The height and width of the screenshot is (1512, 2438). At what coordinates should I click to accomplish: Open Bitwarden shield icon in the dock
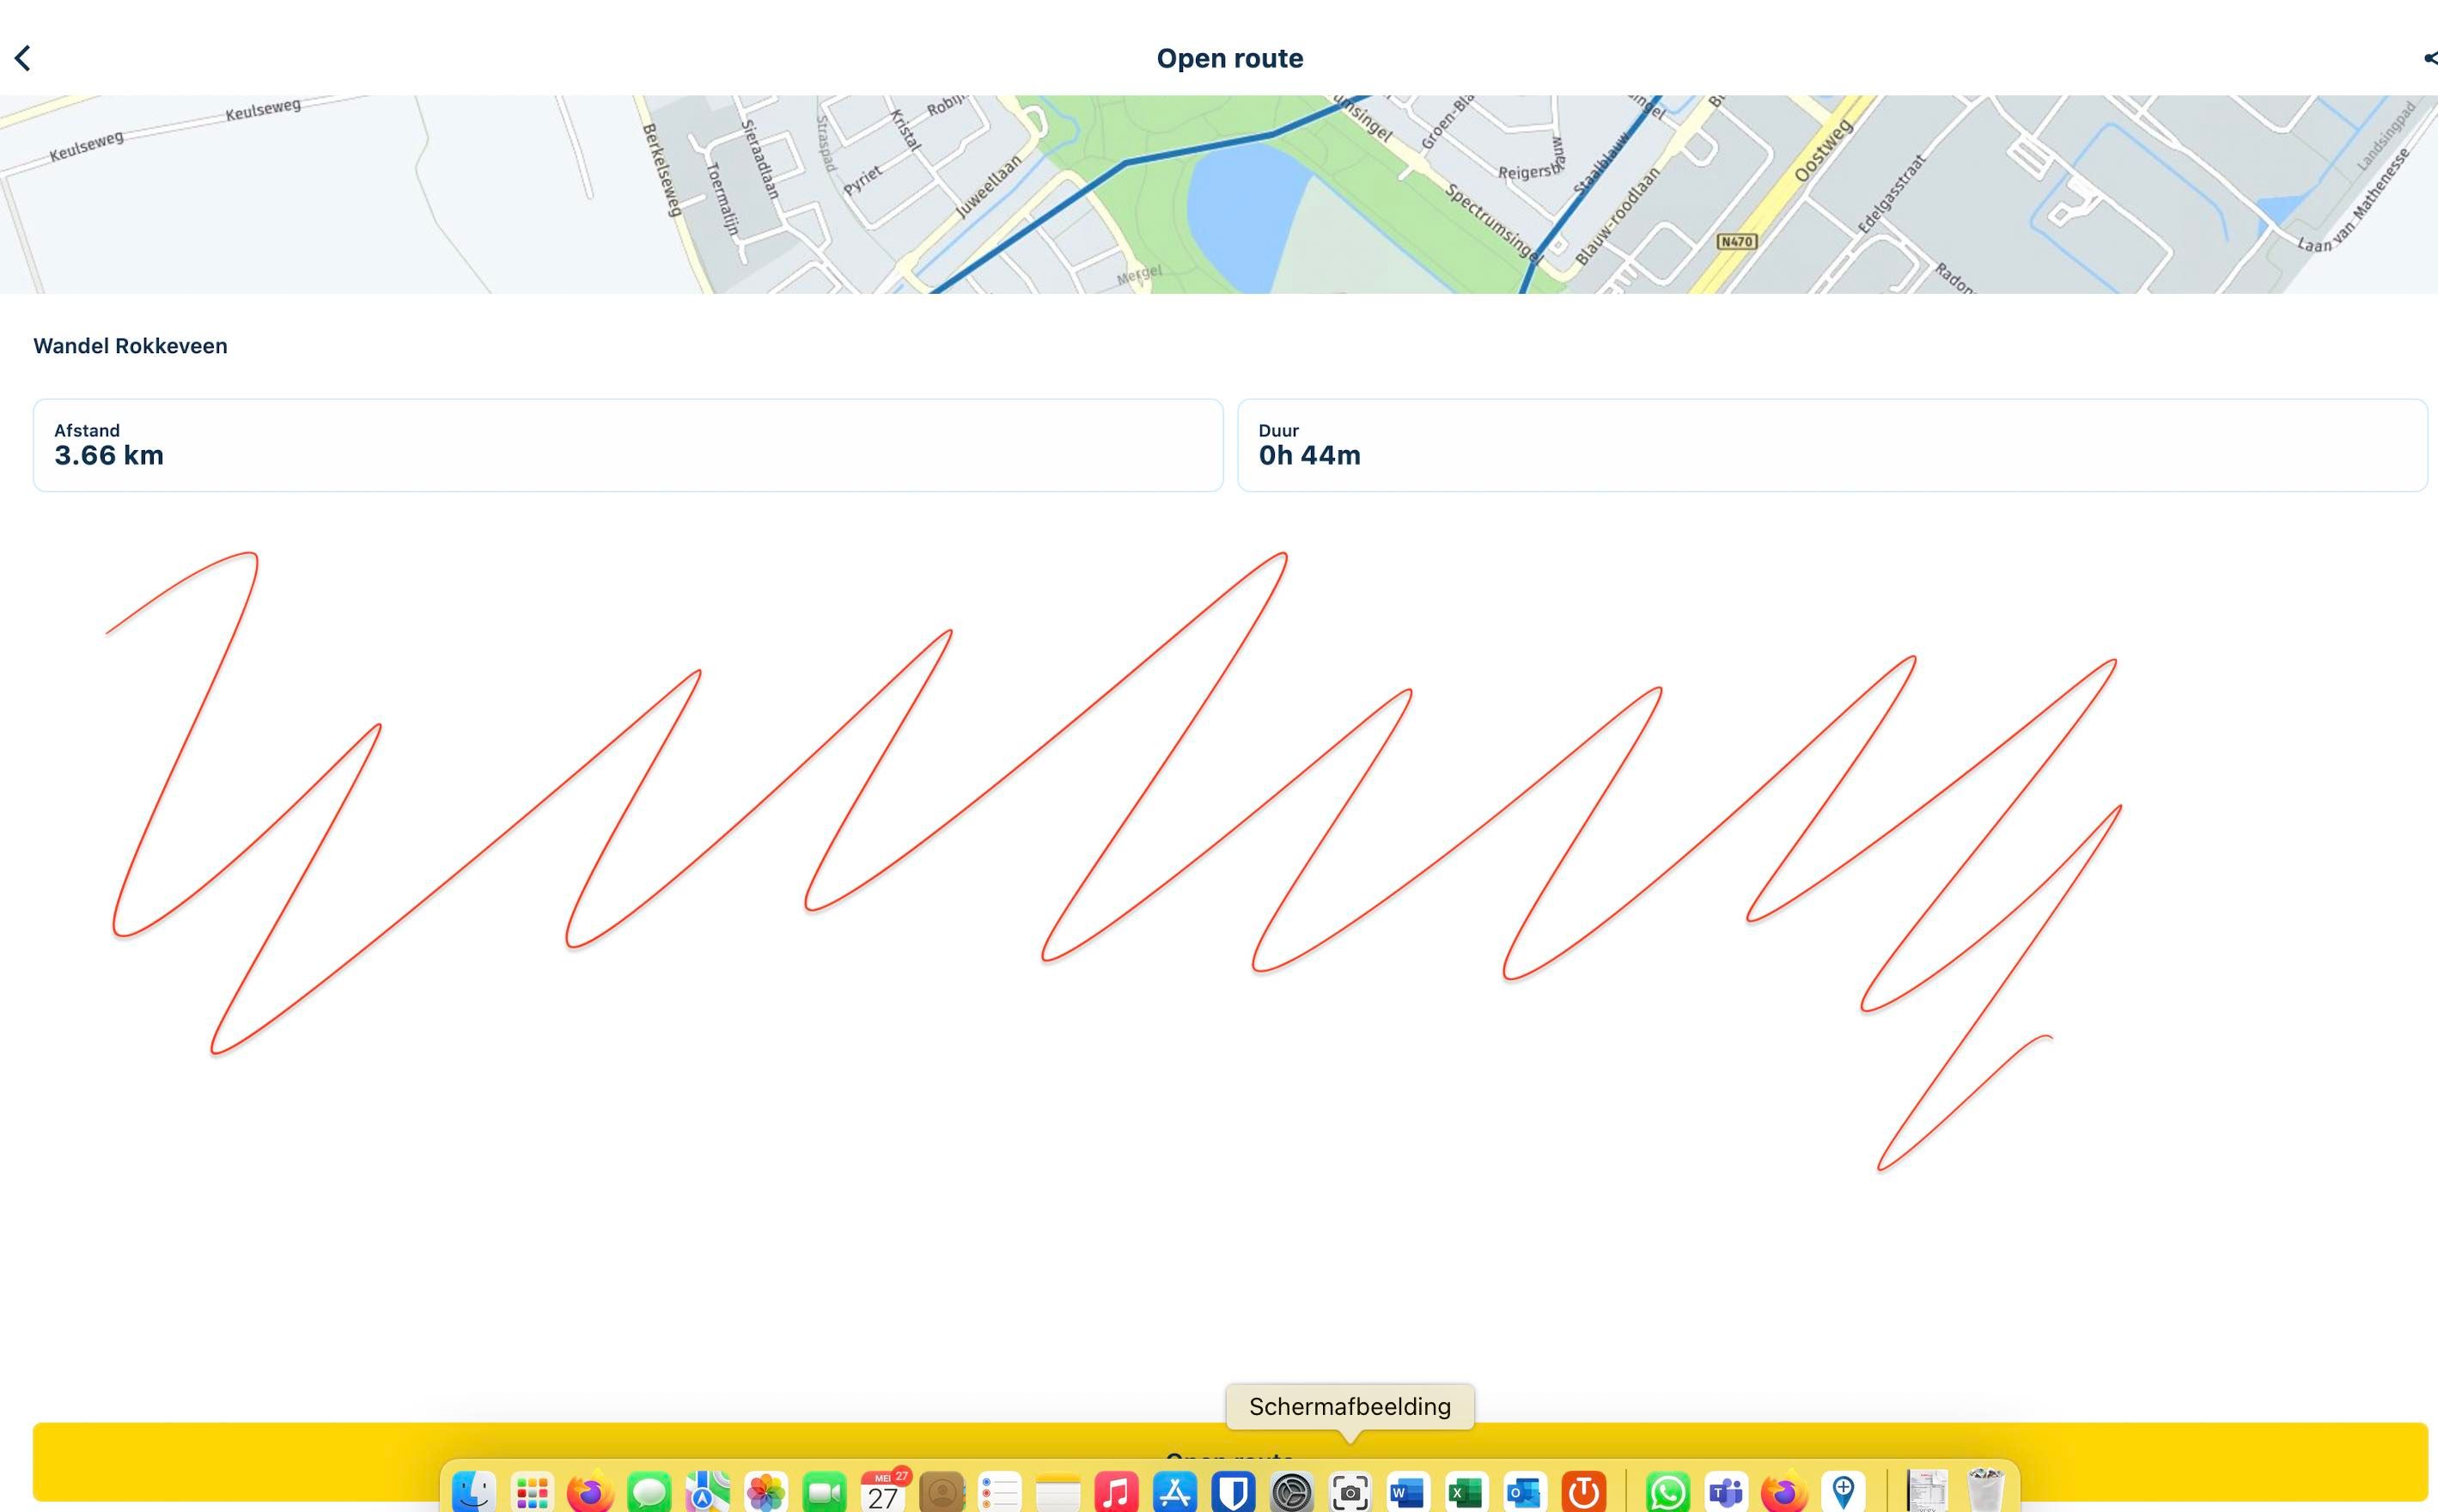click(x=1234, y=1492)
